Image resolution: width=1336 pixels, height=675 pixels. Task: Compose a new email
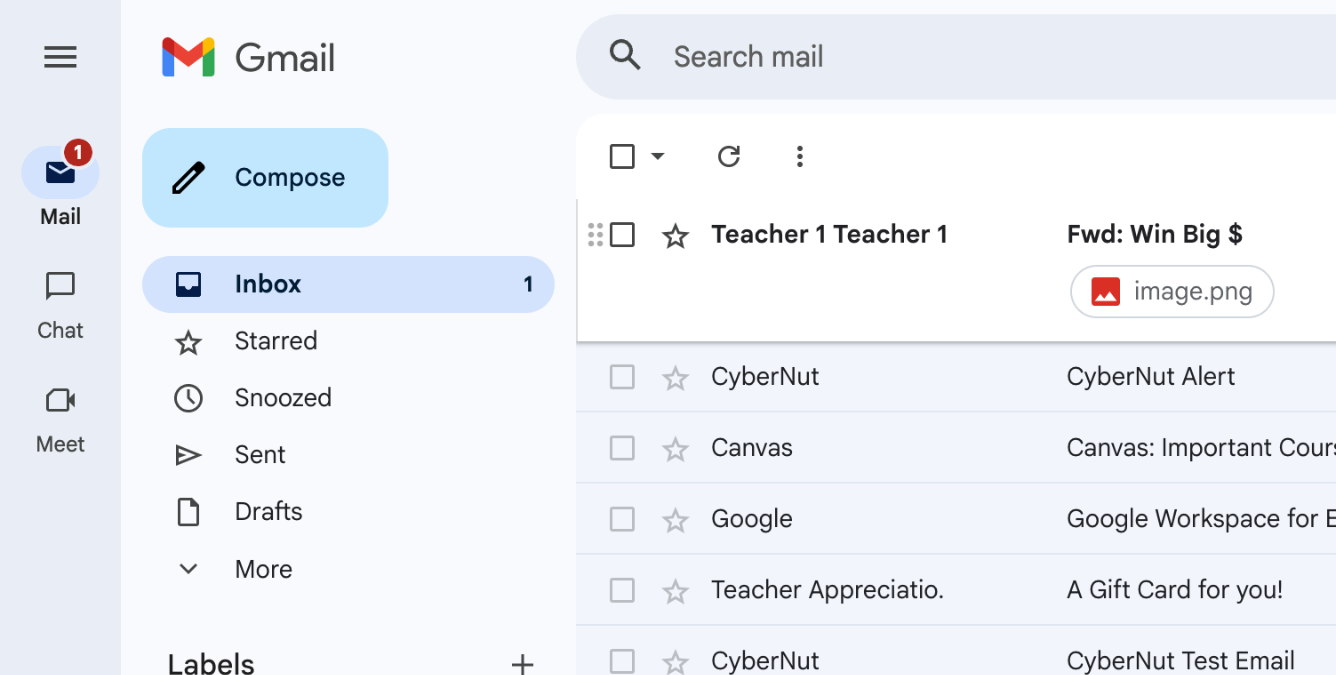[265, 177]
